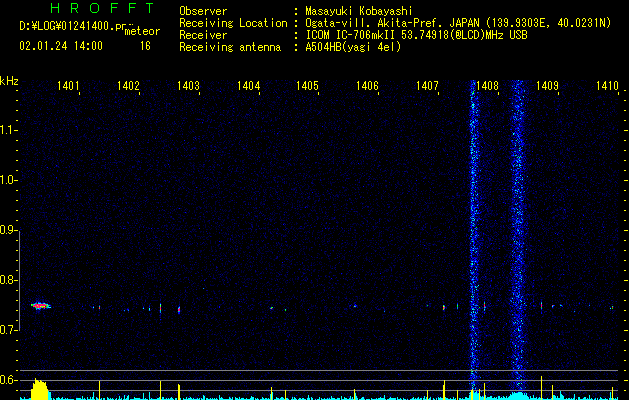The image size is (629, 400).
Task: Click the 1404 time axis marker
Action: 248,85
